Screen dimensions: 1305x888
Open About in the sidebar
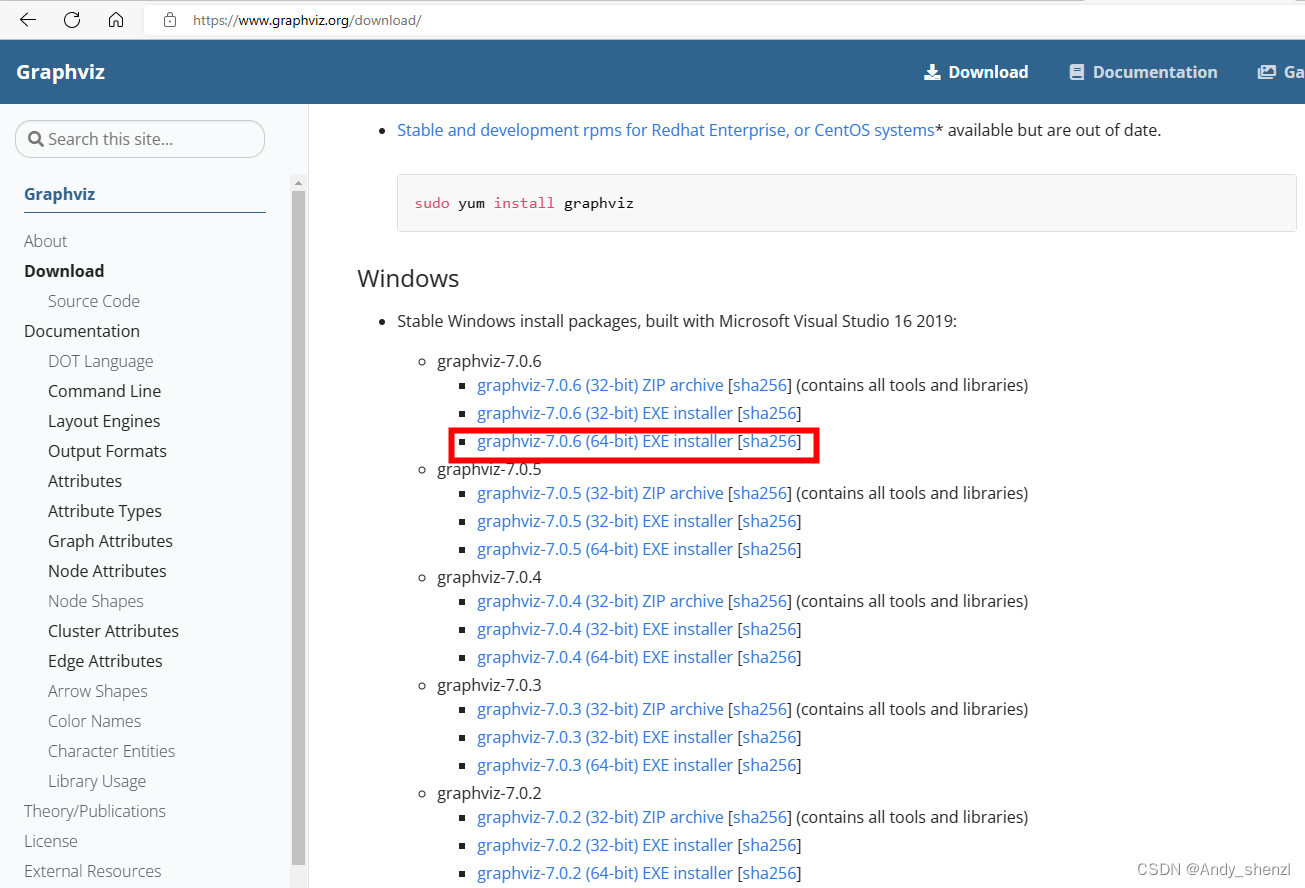pyautogui.click(x=45, y=241)
